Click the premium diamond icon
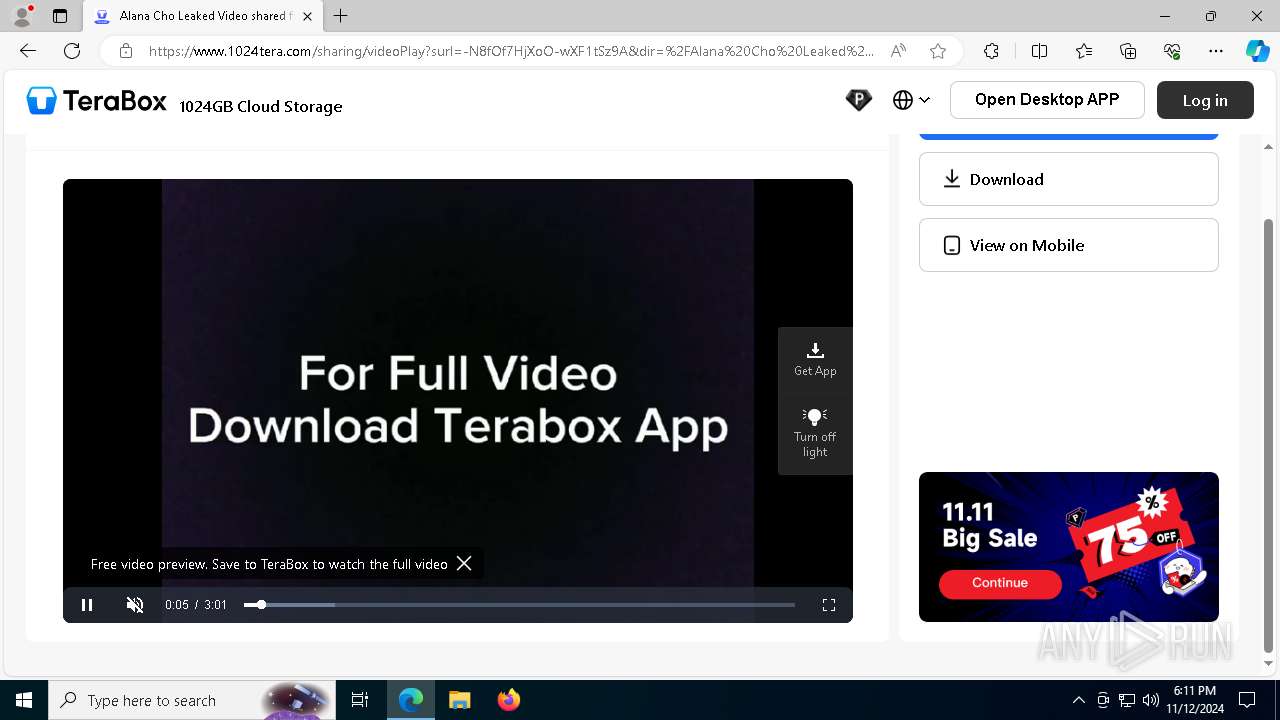This screenshot has width=1280, height=720. (858, 100)
